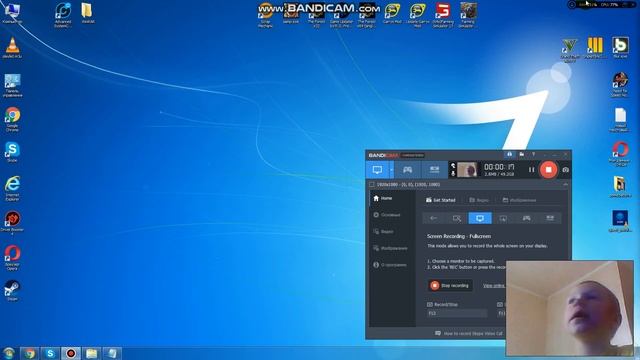
Task: Select Screen Recording mode button in Bandicam
Action: point(377,170)
